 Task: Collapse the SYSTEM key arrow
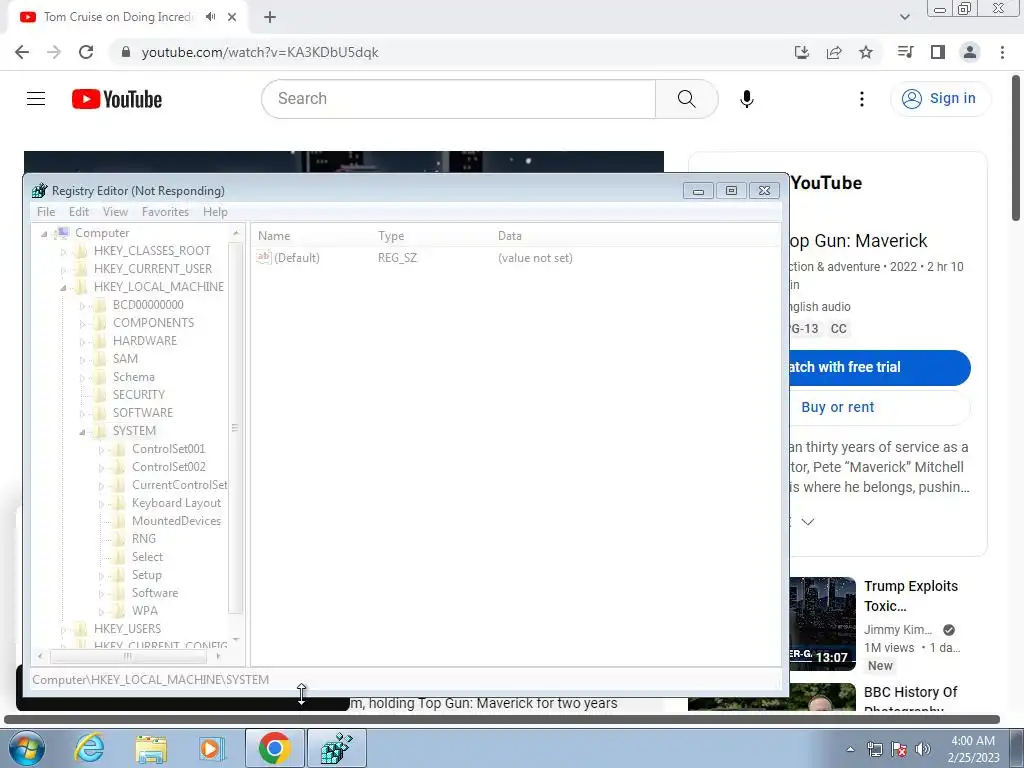tap(82, 432)
